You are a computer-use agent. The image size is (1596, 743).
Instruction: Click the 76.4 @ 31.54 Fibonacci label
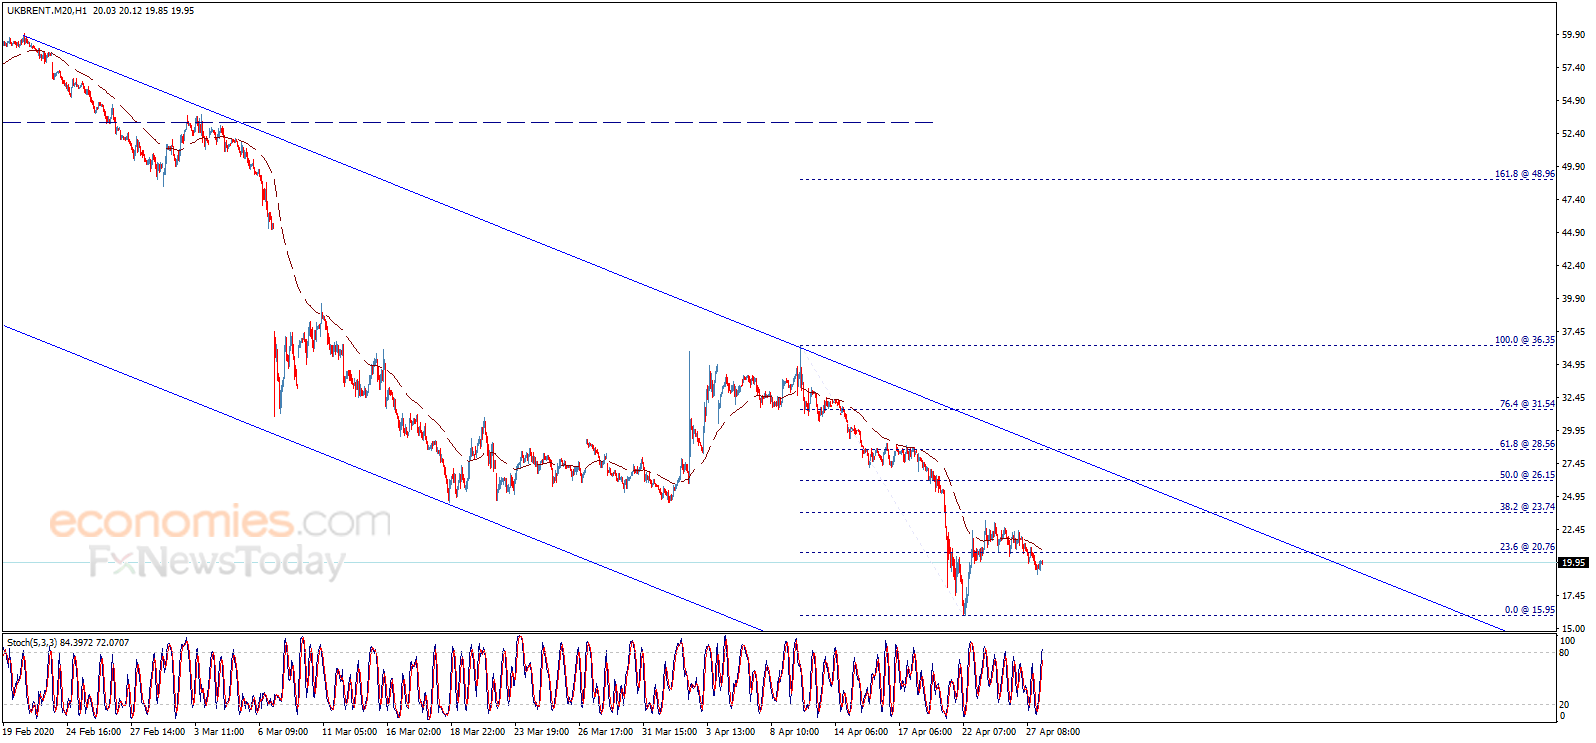click(1527, 404)
